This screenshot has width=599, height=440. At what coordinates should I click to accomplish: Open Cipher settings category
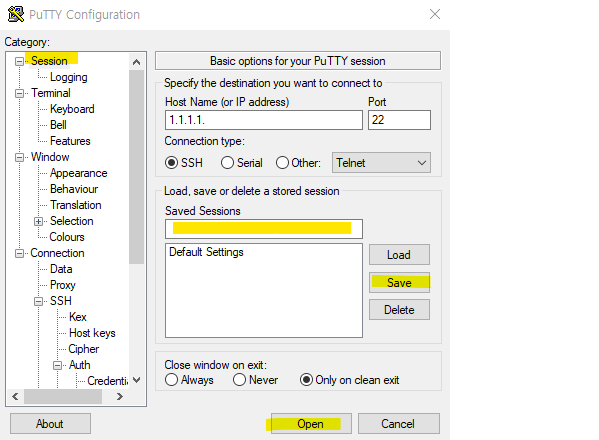click(x=84, y=349)
